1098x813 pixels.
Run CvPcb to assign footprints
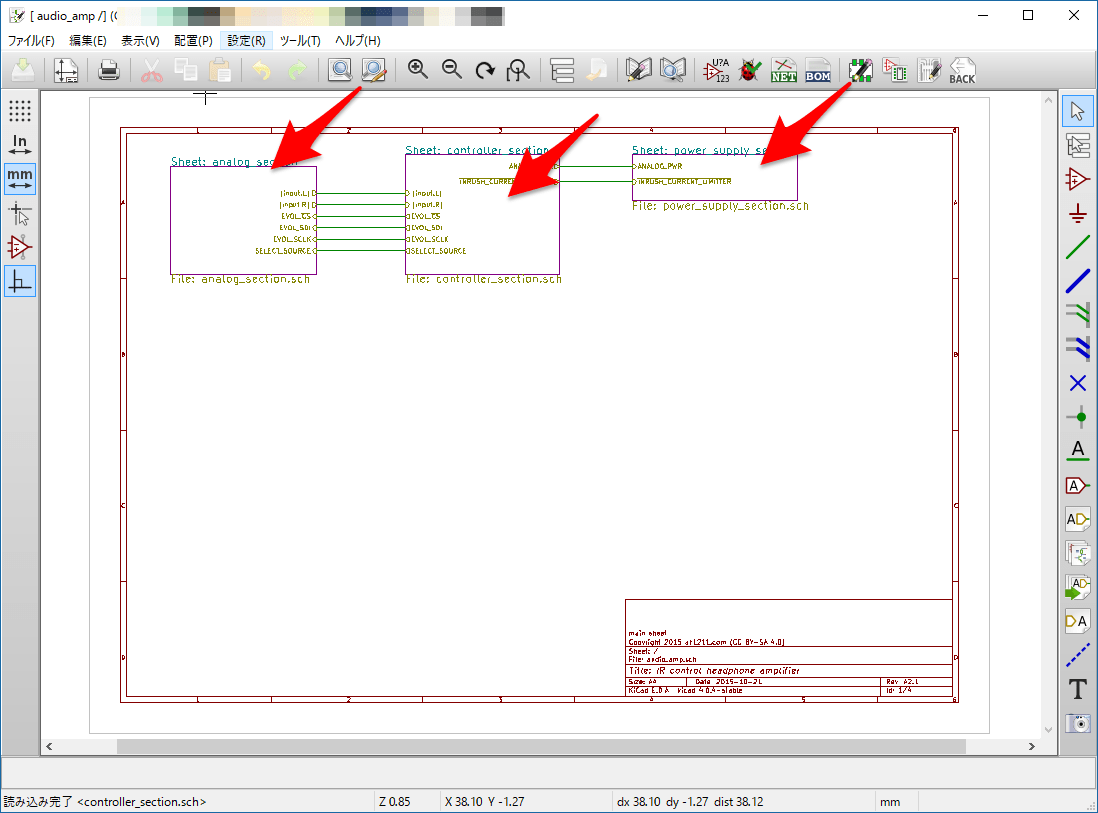(895, 71)
